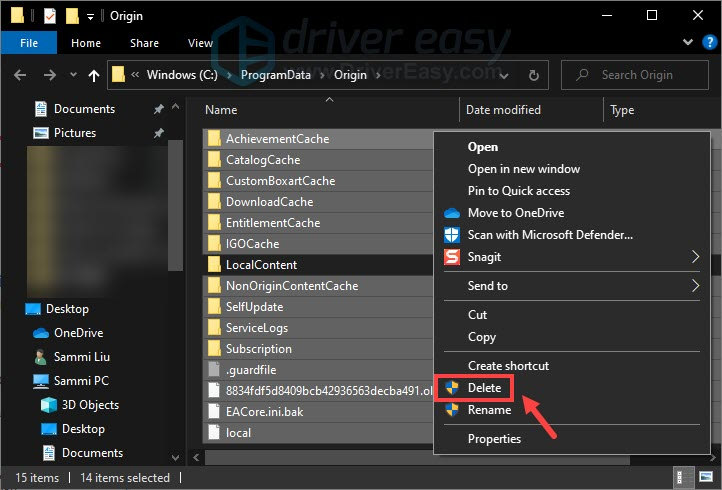This screenshot has height=490, width=722.
Task: Expand the address bar history dropdown
Action: (504, 75)
